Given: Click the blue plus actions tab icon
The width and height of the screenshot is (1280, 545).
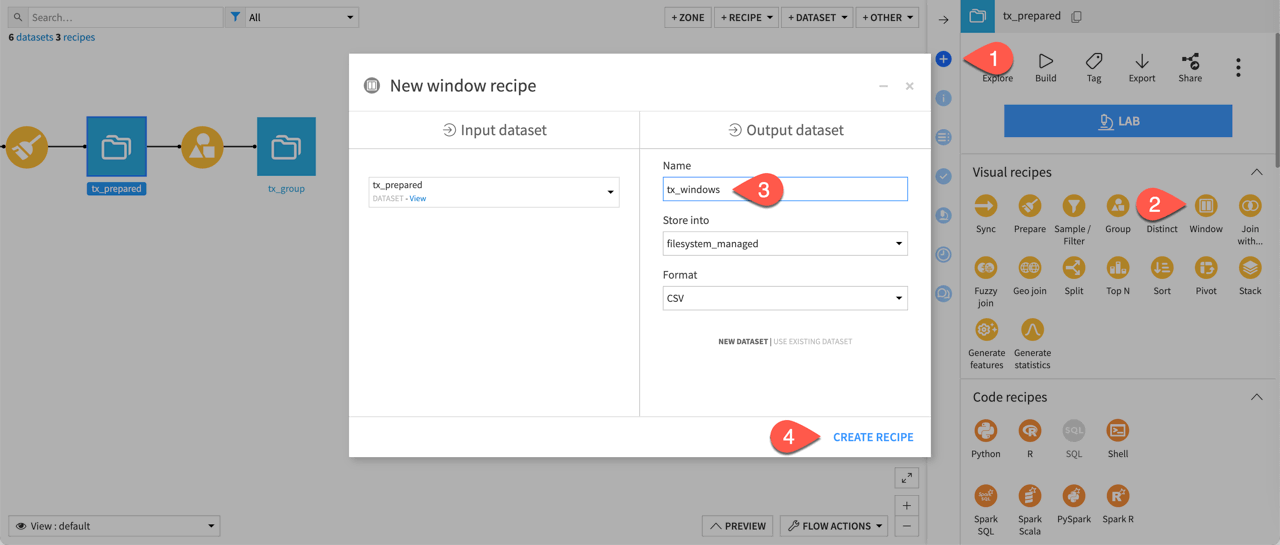Looking at the screenshot, I should (943, 60).
